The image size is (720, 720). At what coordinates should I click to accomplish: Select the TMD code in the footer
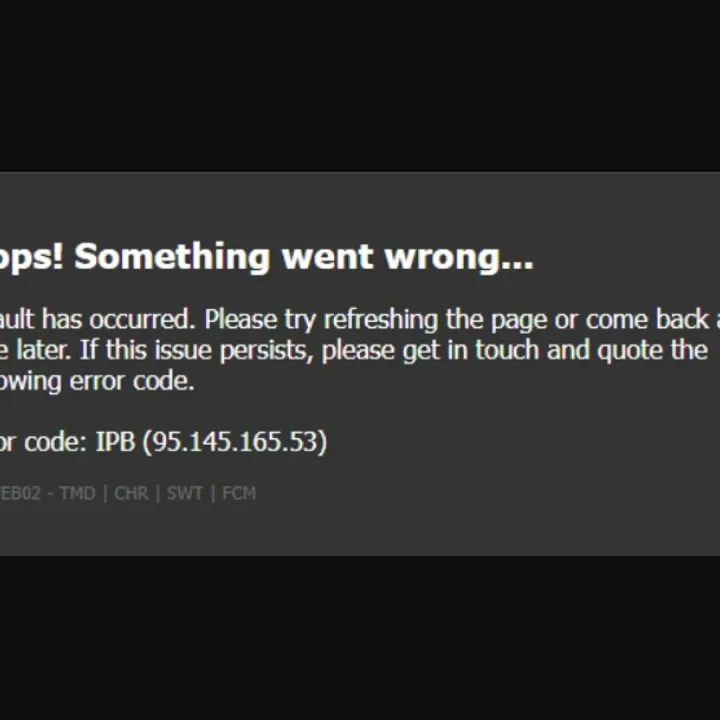coord(77,494)
